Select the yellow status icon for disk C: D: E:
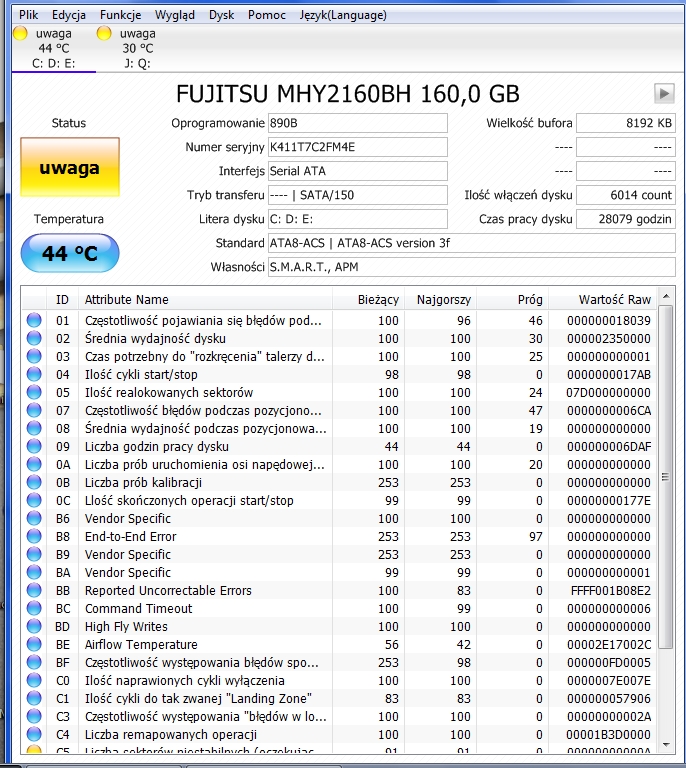686x768 pixels. pos(21,33)
